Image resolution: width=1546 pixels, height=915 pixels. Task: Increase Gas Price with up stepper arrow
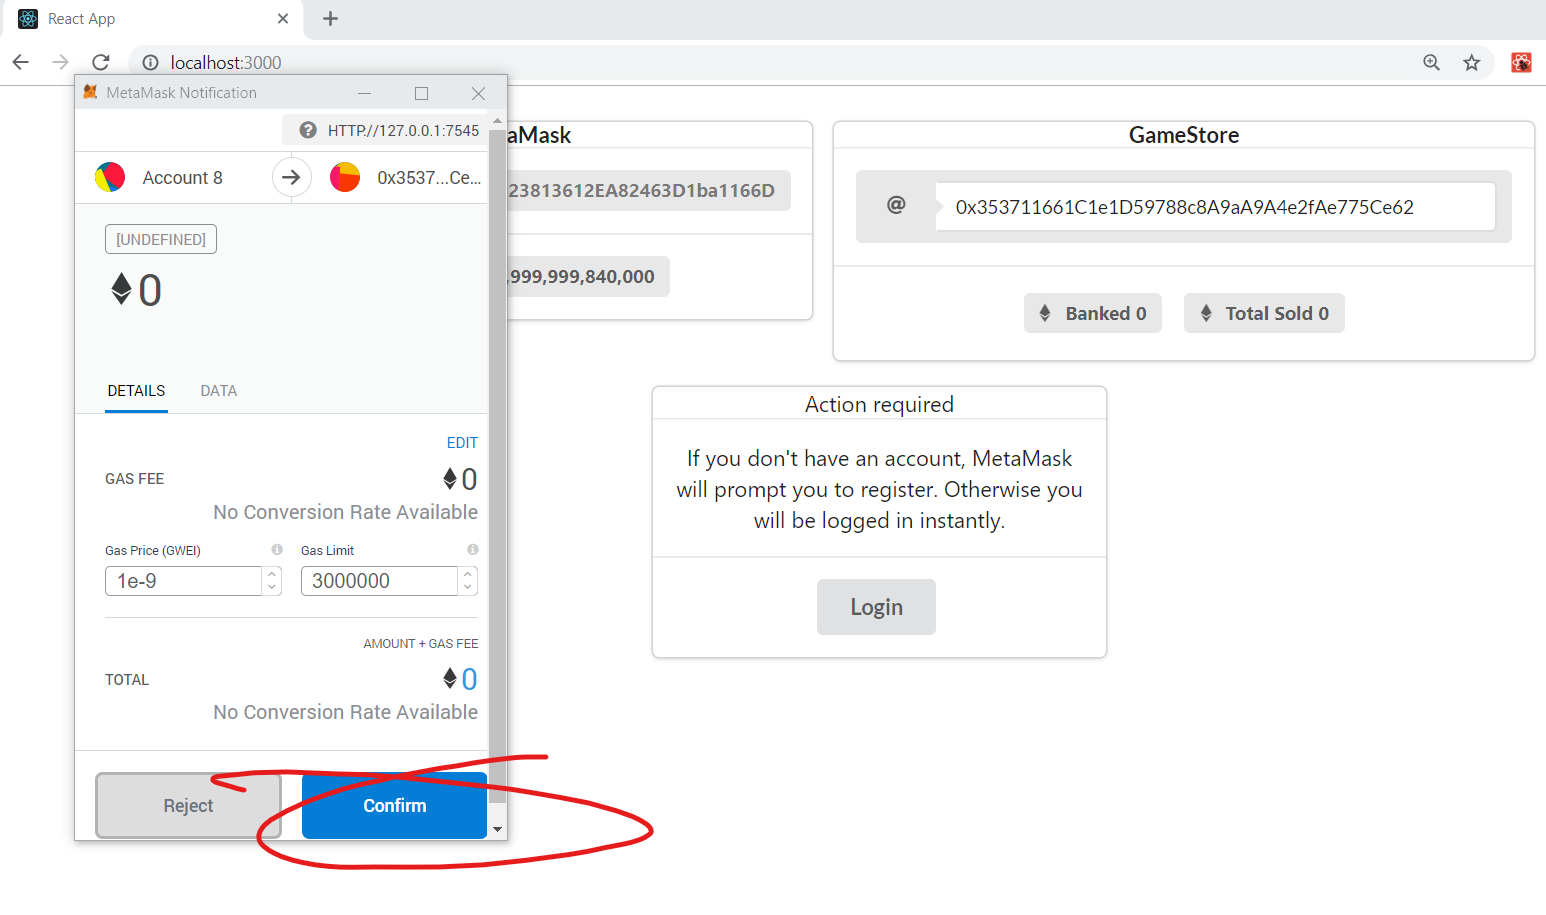pos(272,574)
